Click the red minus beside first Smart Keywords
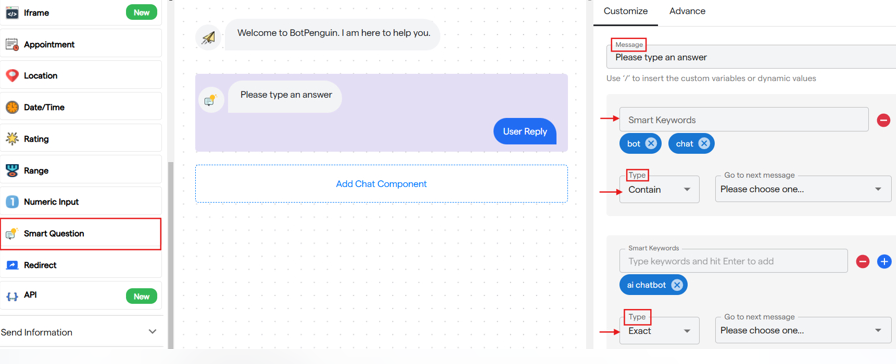This screenshot has height=364, width=896. 883,120
